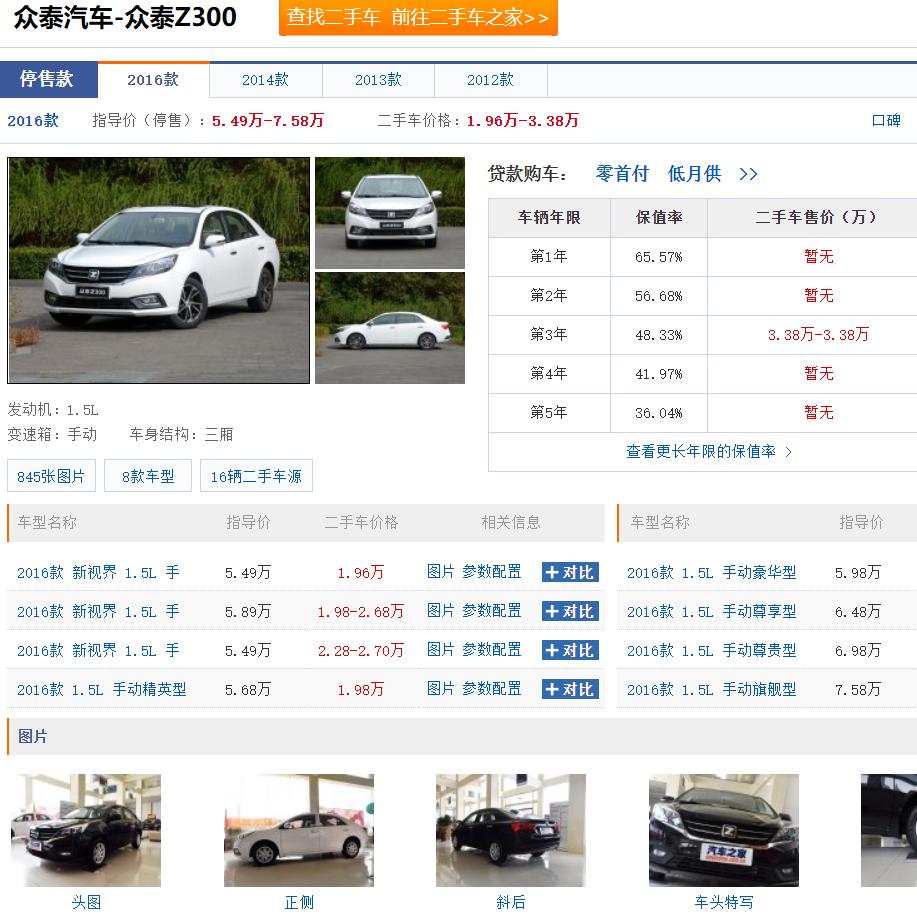Switch to the 2012款 tab
Screen dimensions: 917x918
[x=489, y=79]
